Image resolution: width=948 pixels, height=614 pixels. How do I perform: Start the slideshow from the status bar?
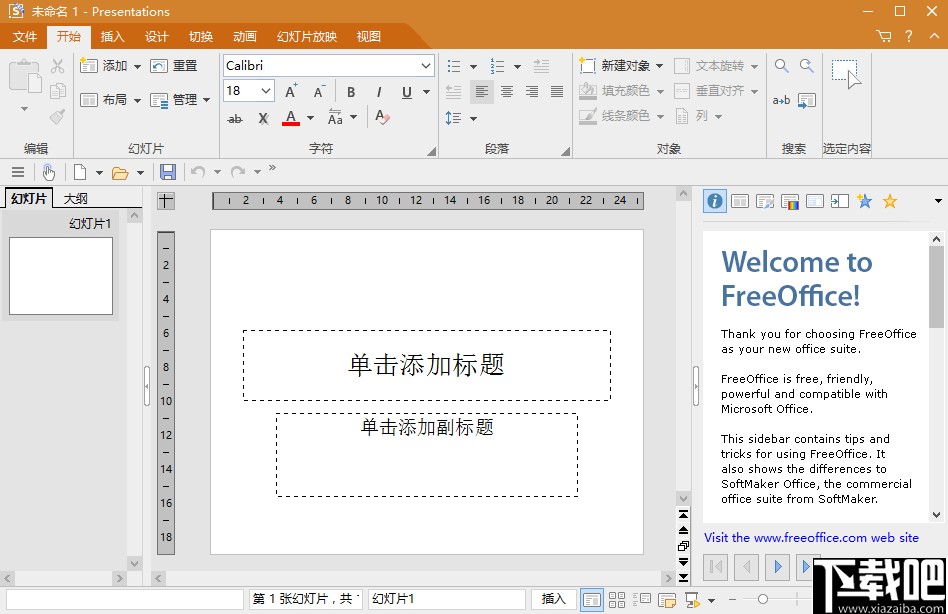690,598
